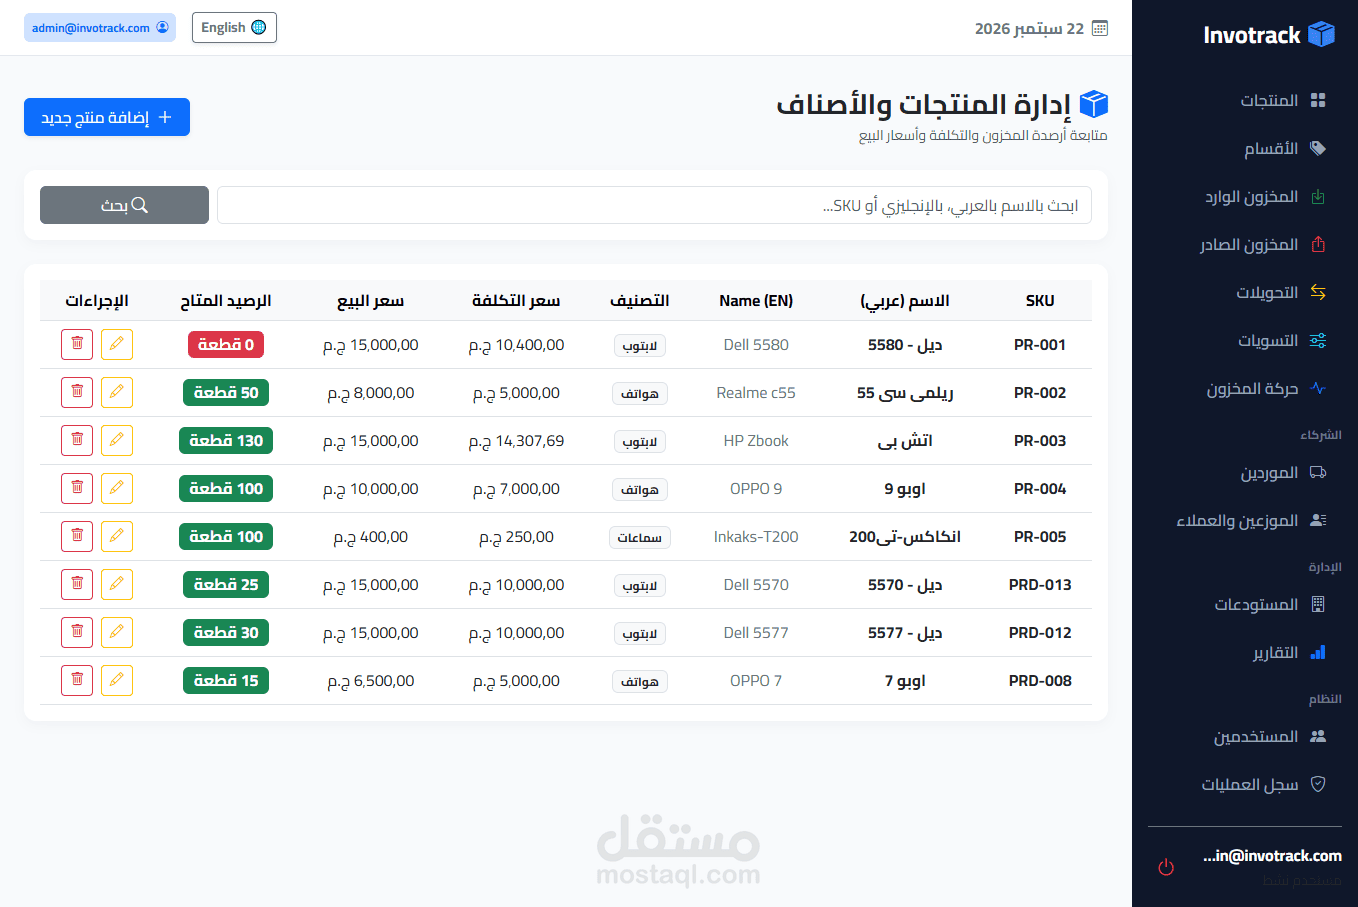The image size is (1358, 907).
Task: Delete the Realme c55 product row
Action: point(77,392)
